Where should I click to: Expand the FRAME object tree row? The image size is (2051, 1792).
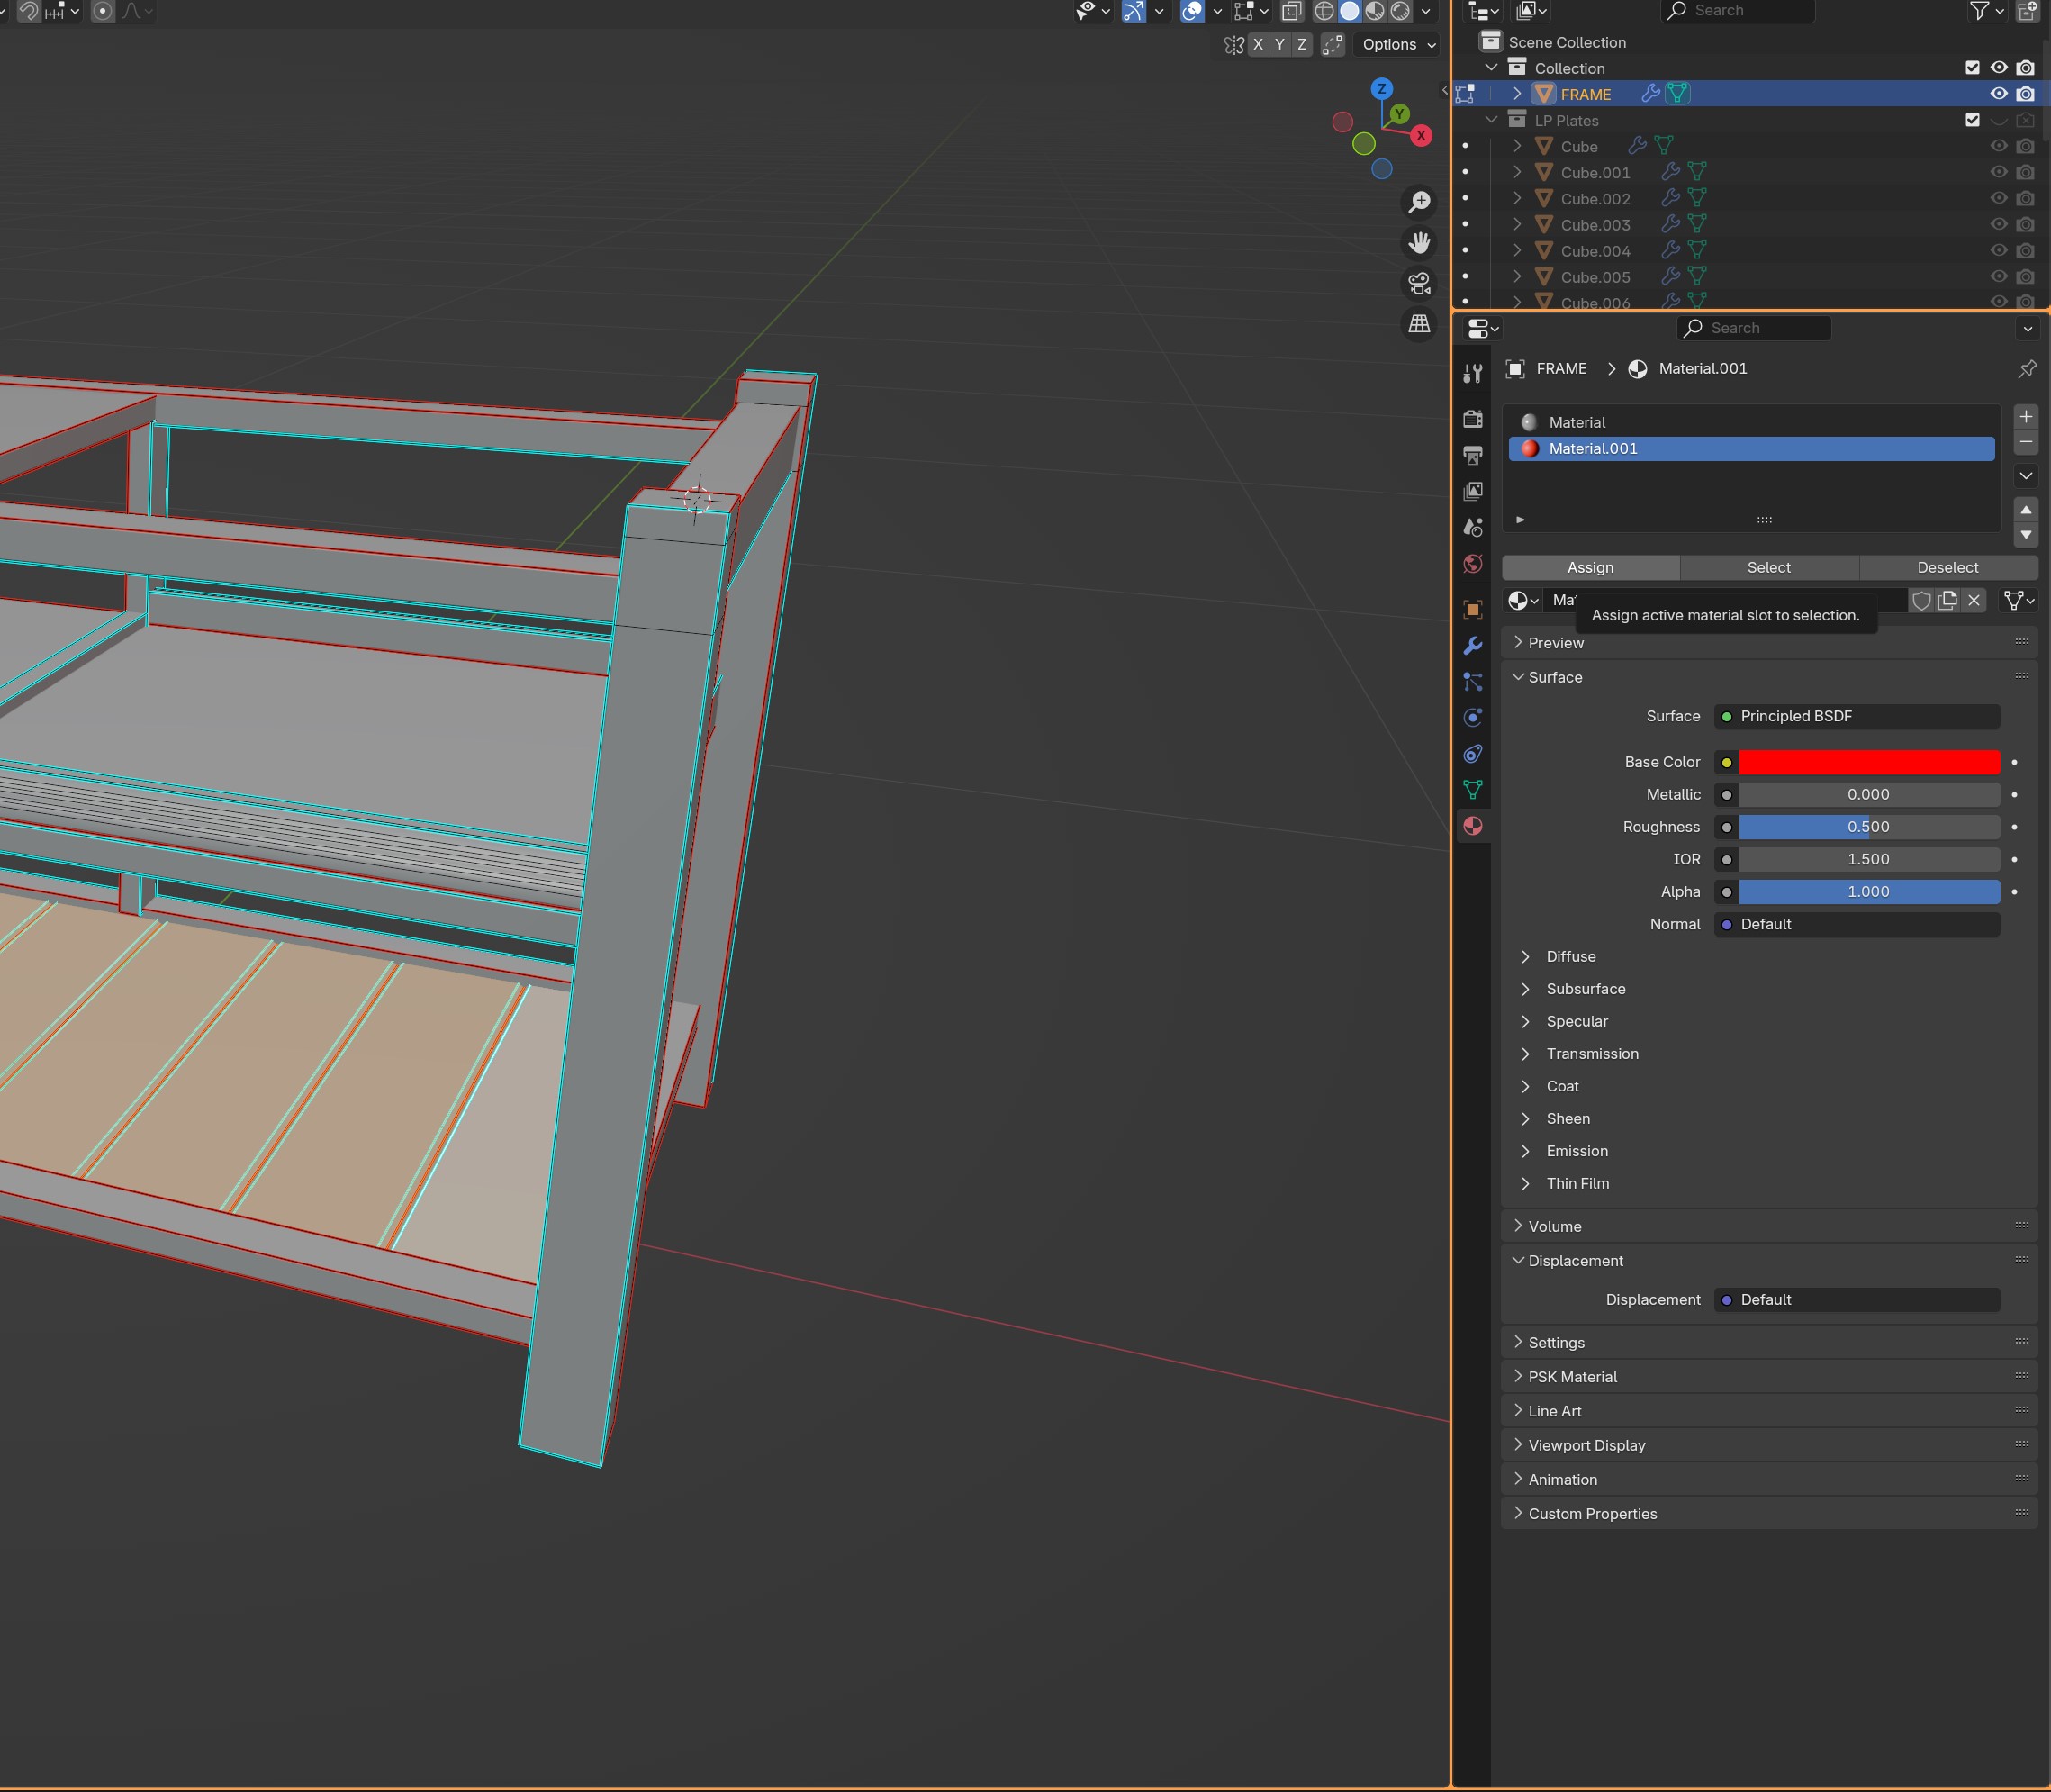click(1517, 94)
